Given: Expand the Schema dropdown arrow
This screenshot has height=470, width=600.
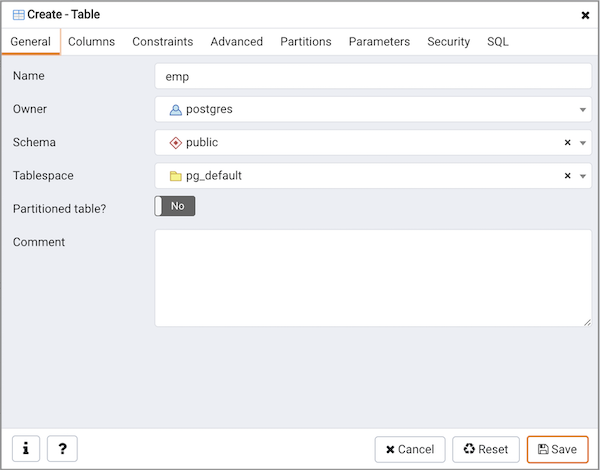Looking at the screenshot, I should pyautogui.click(x=582, y=143).
